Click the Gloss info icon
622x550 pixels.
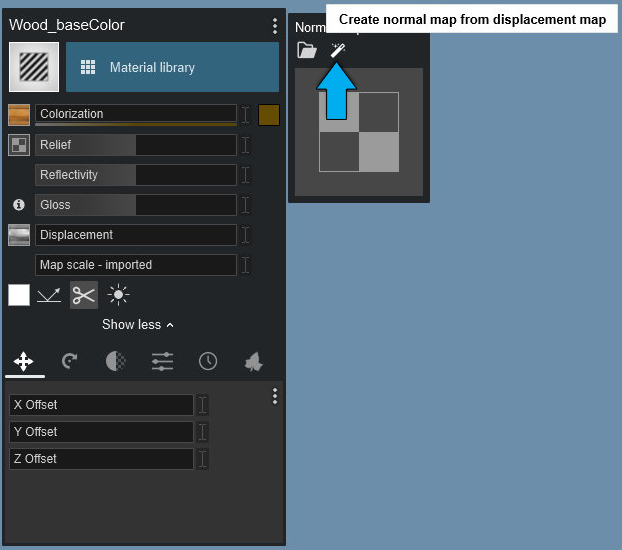pyautogui.click(x=19, y=205)
